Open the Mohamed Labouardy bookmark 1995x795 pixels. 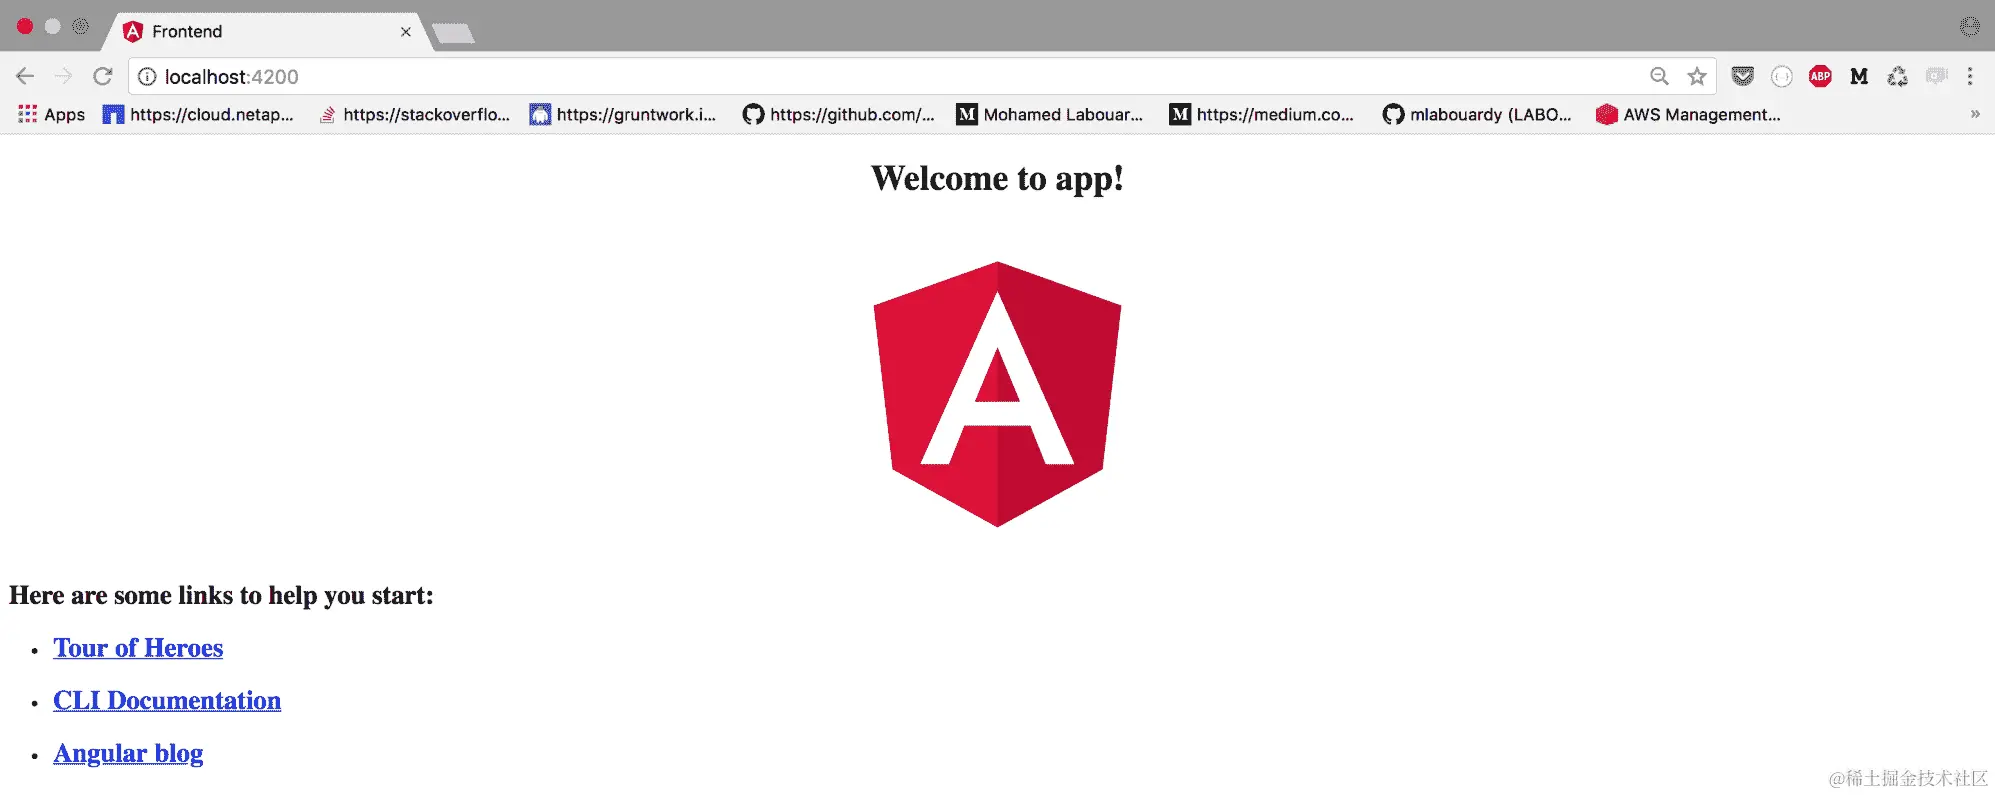(1050, 114)
